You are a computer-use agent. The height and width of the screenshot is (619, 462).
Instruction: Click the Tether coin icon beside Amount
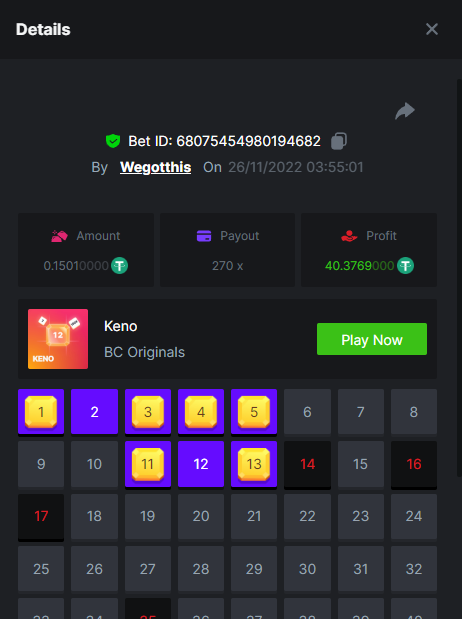click(x=119, y=265)
